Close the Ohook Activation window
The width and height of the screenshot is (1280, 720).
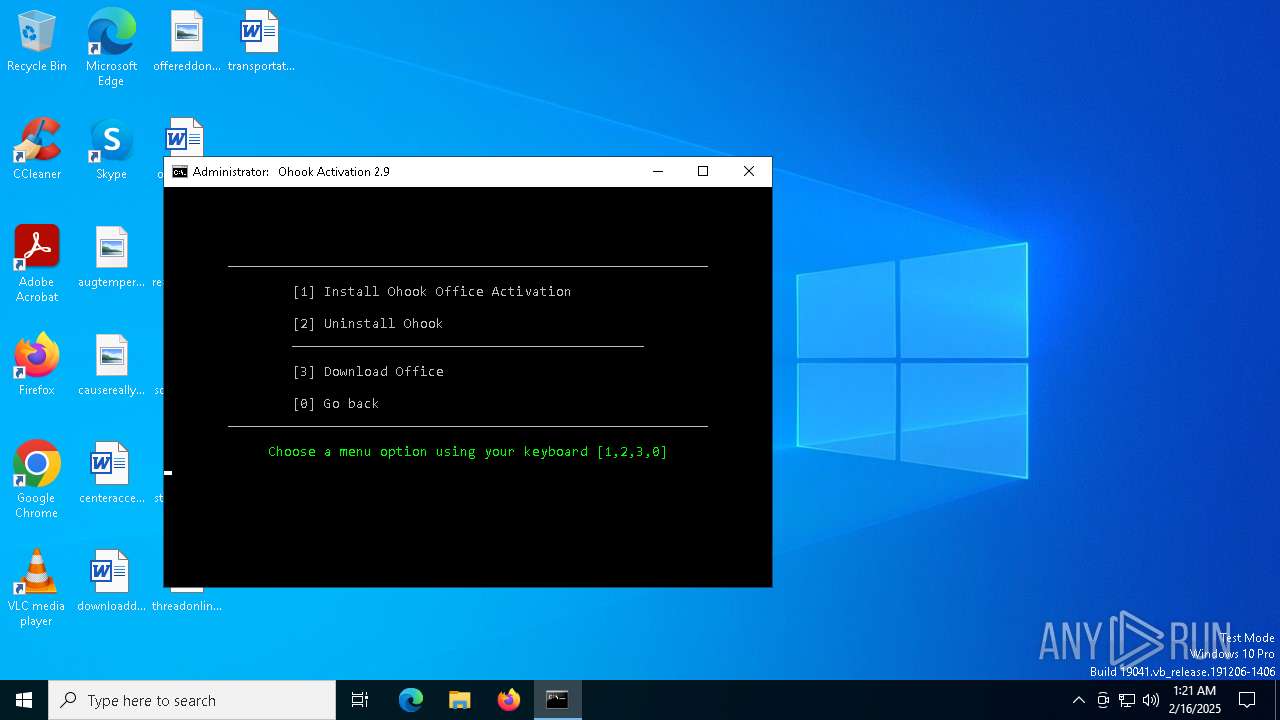[x=749, y=172]
